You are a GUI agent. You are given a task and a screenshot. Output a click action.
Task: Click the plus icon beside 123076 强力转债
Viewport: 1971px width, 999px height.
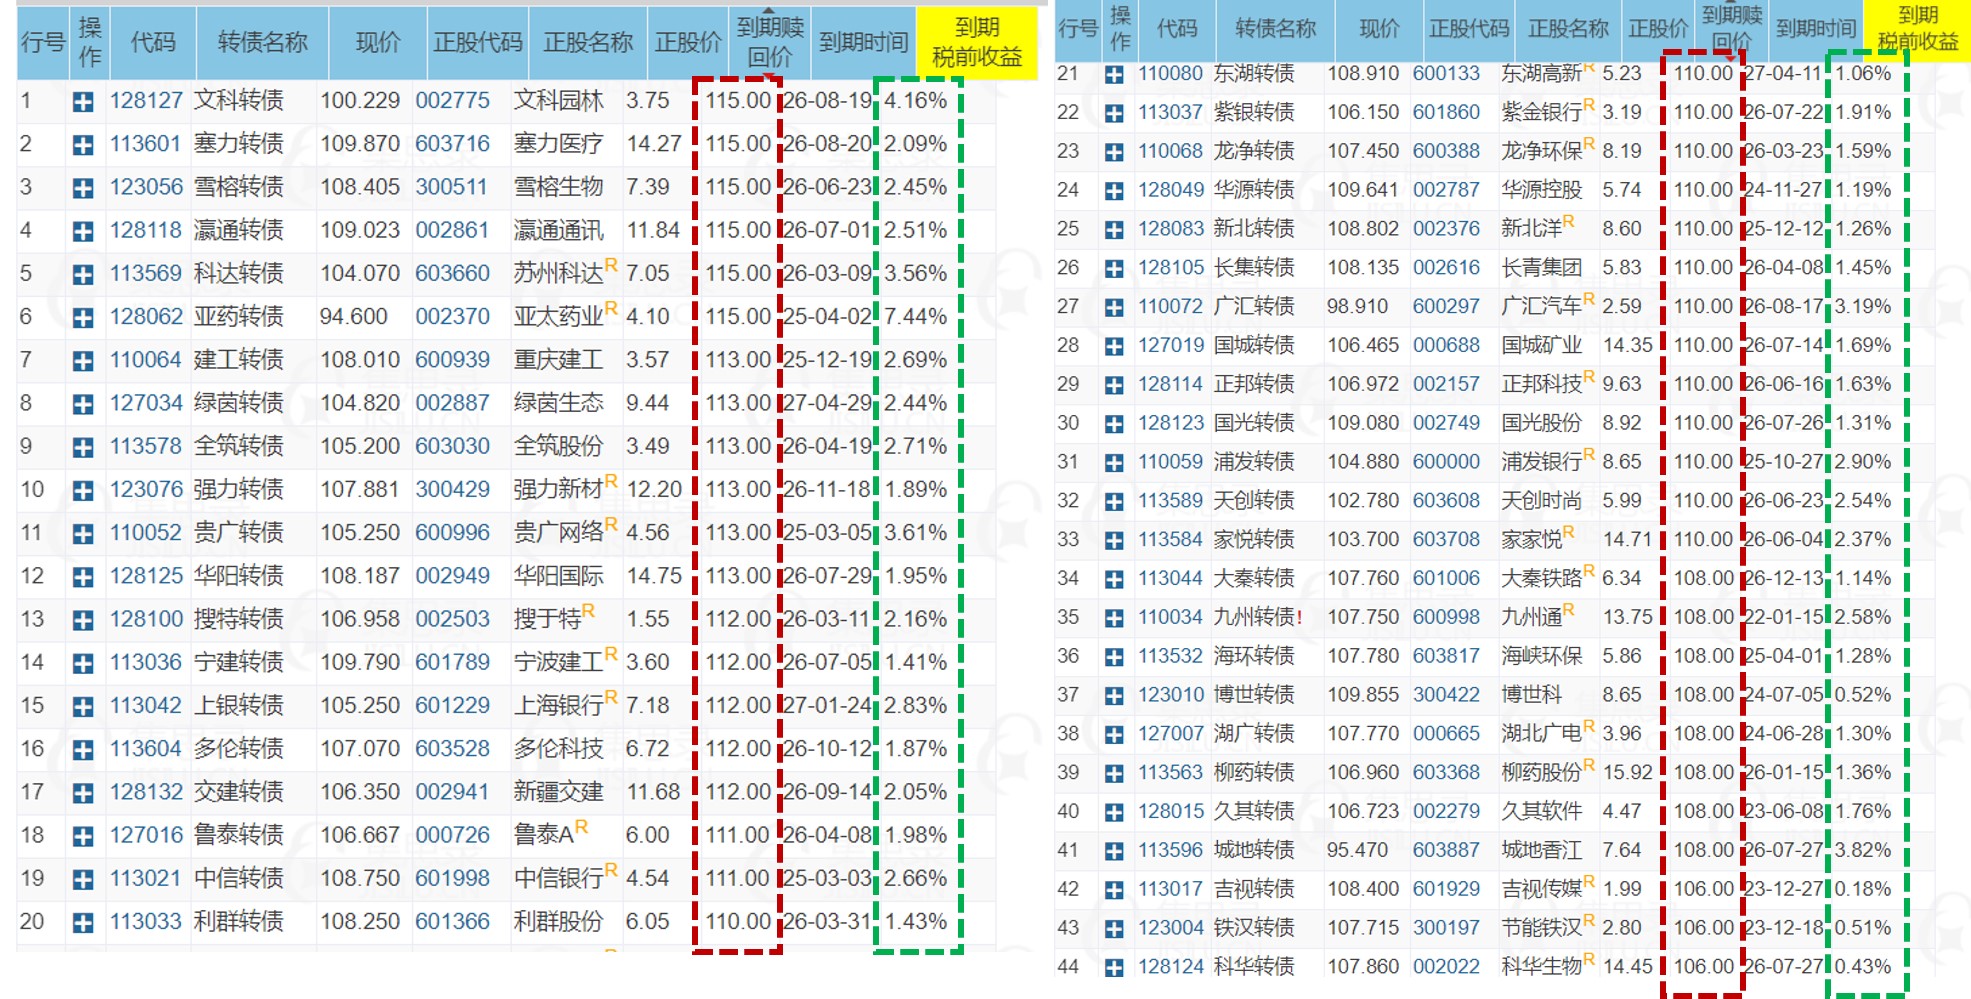[83, 491]
